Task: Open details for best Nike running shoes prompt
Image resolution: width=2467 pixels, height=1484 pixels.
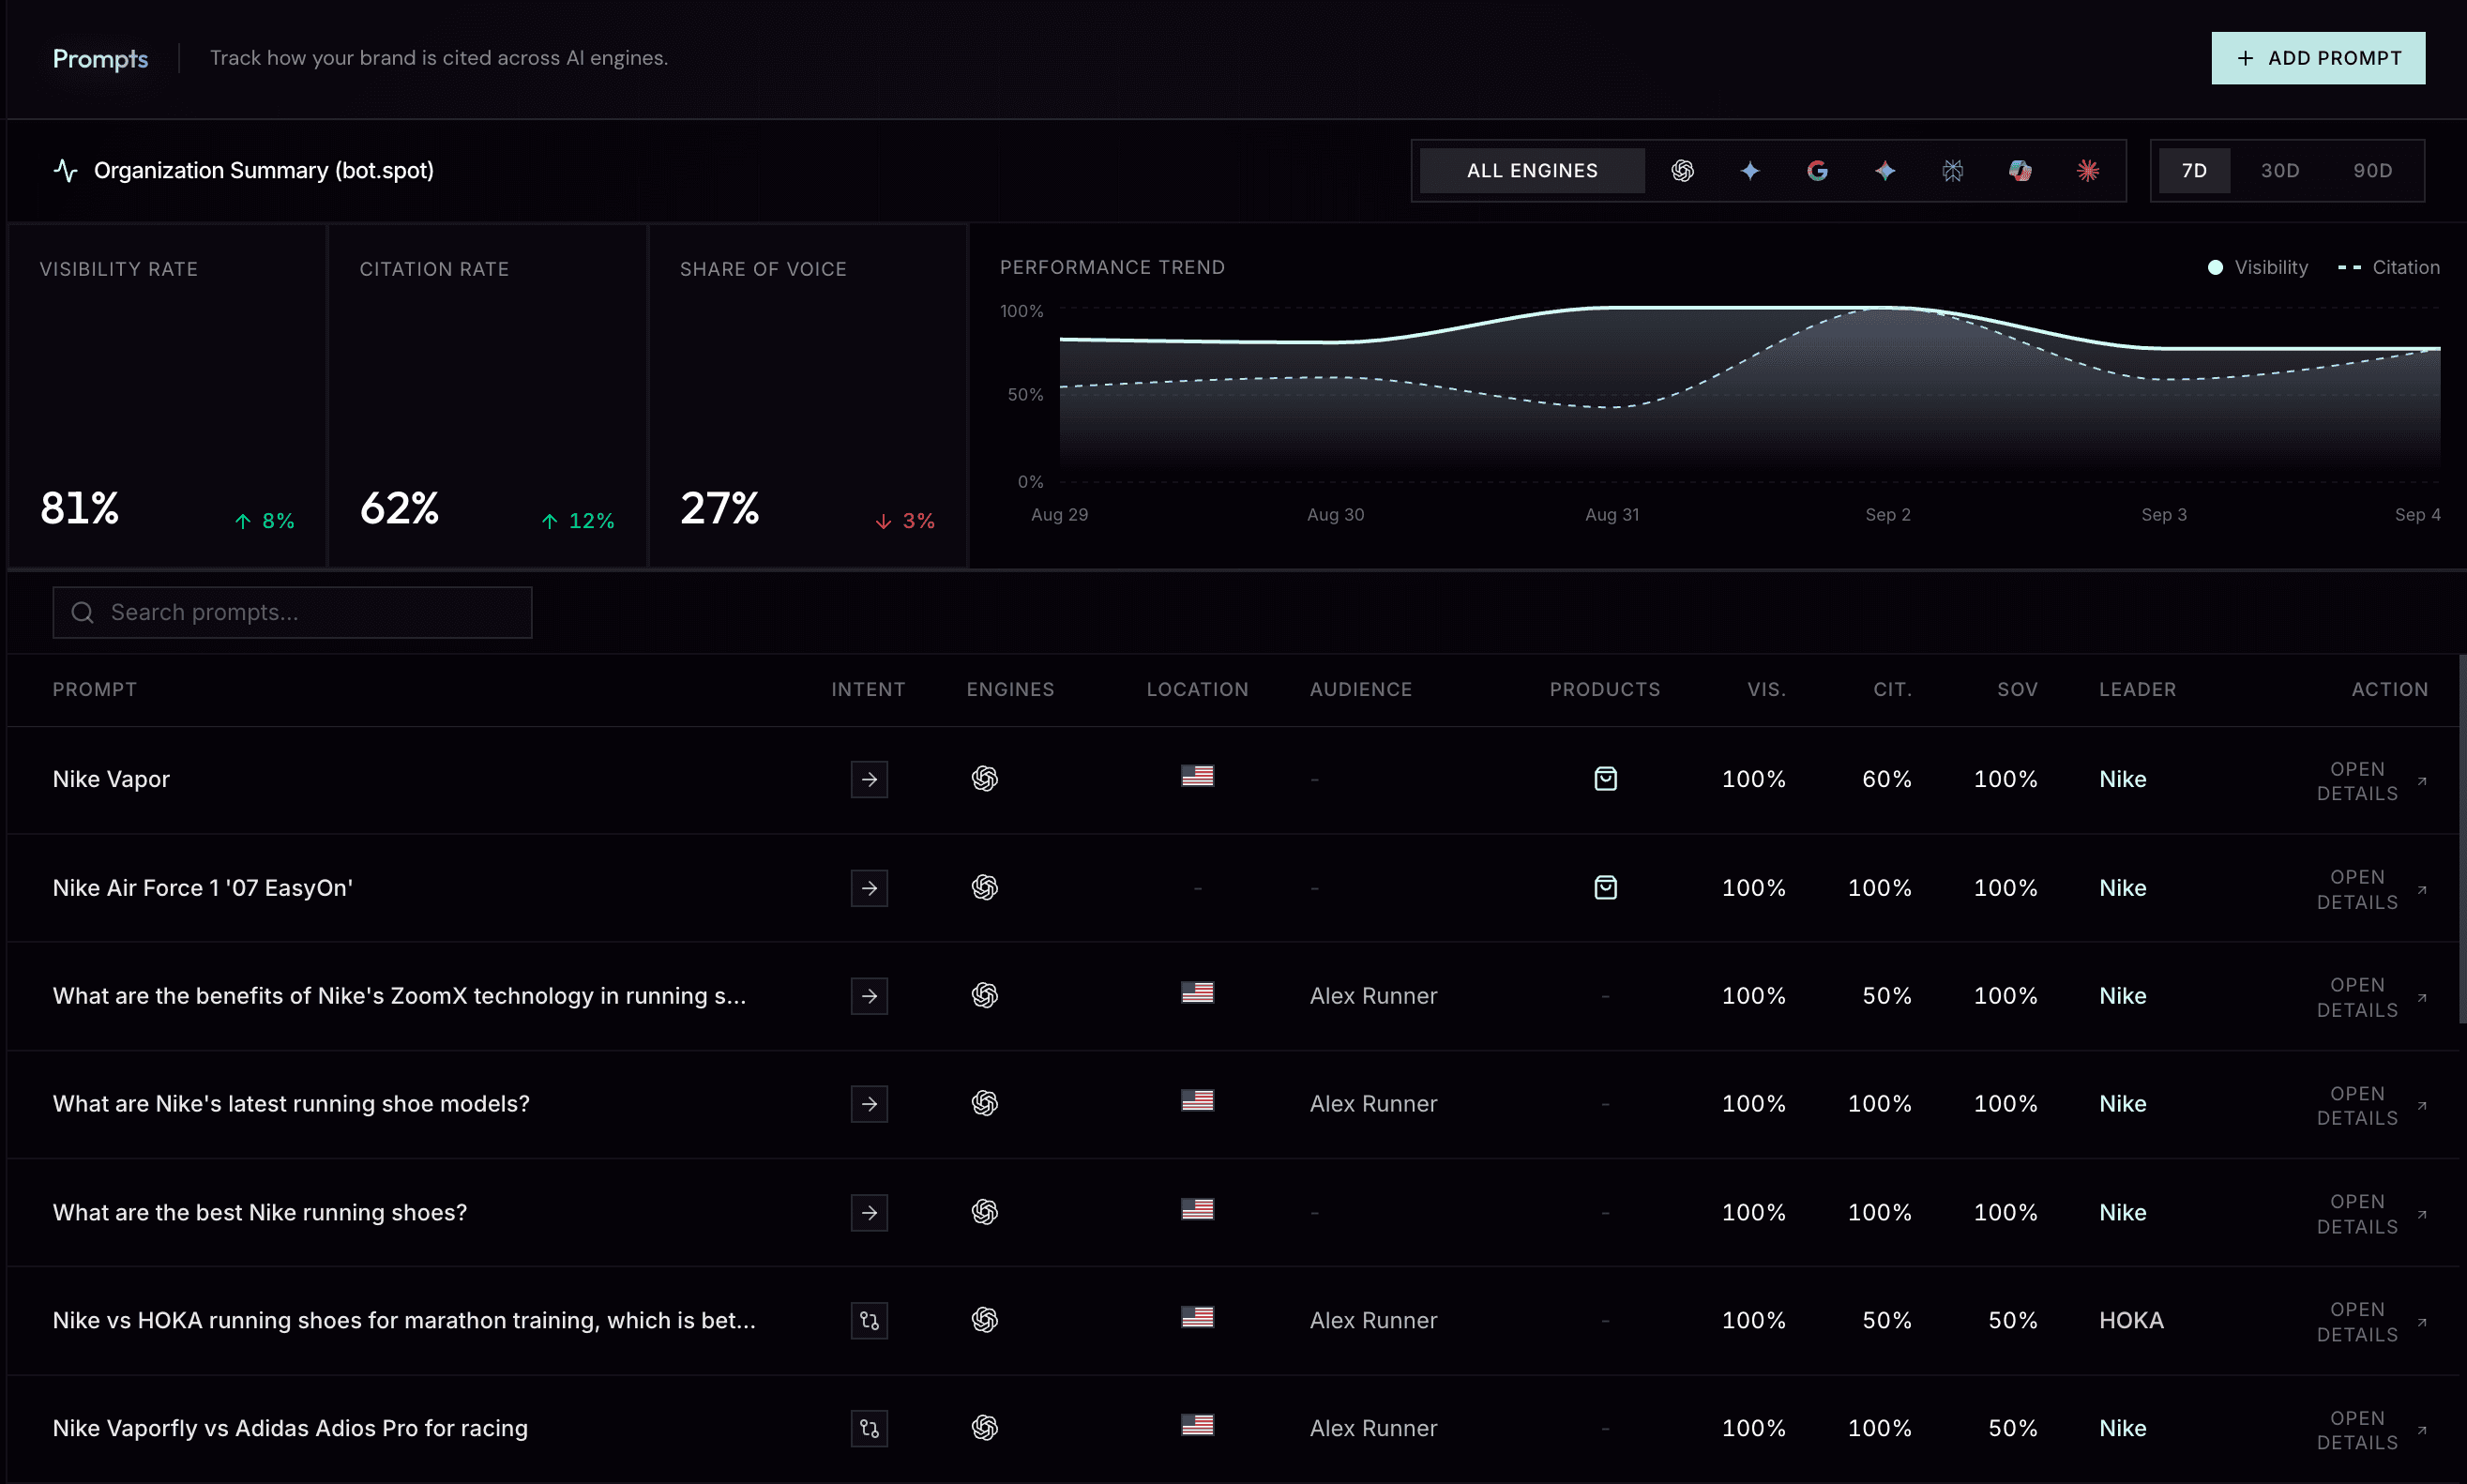Action: point(2371,1214)
